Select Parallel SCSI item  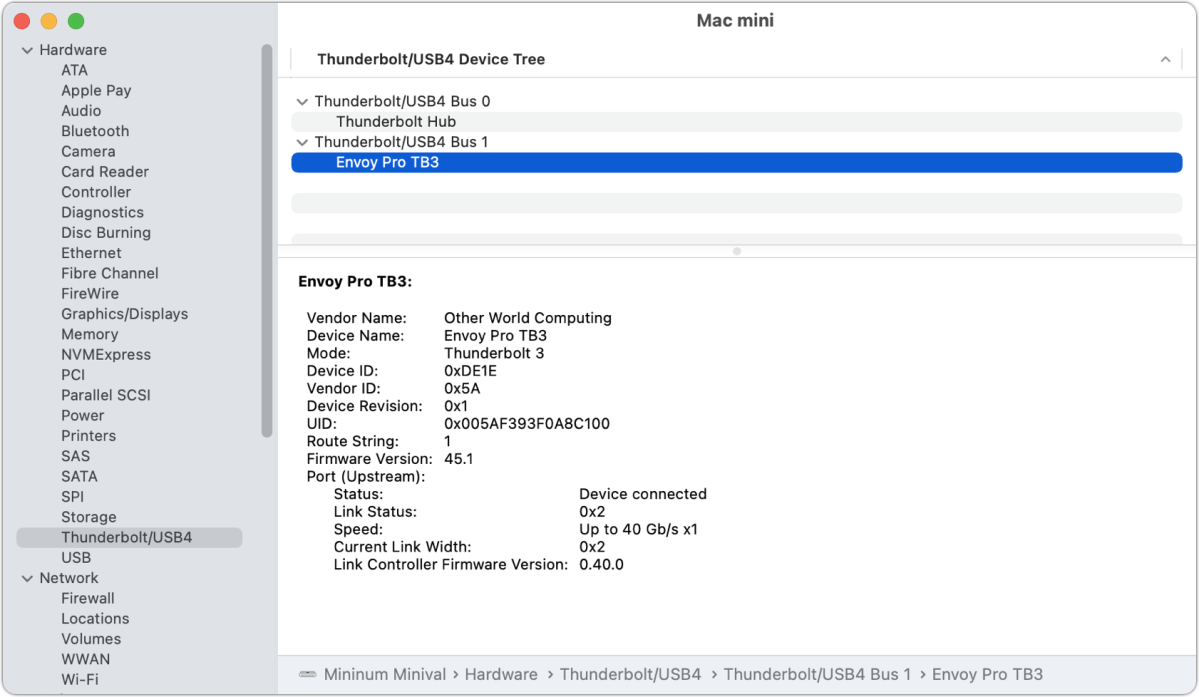[x=106, y=395]
